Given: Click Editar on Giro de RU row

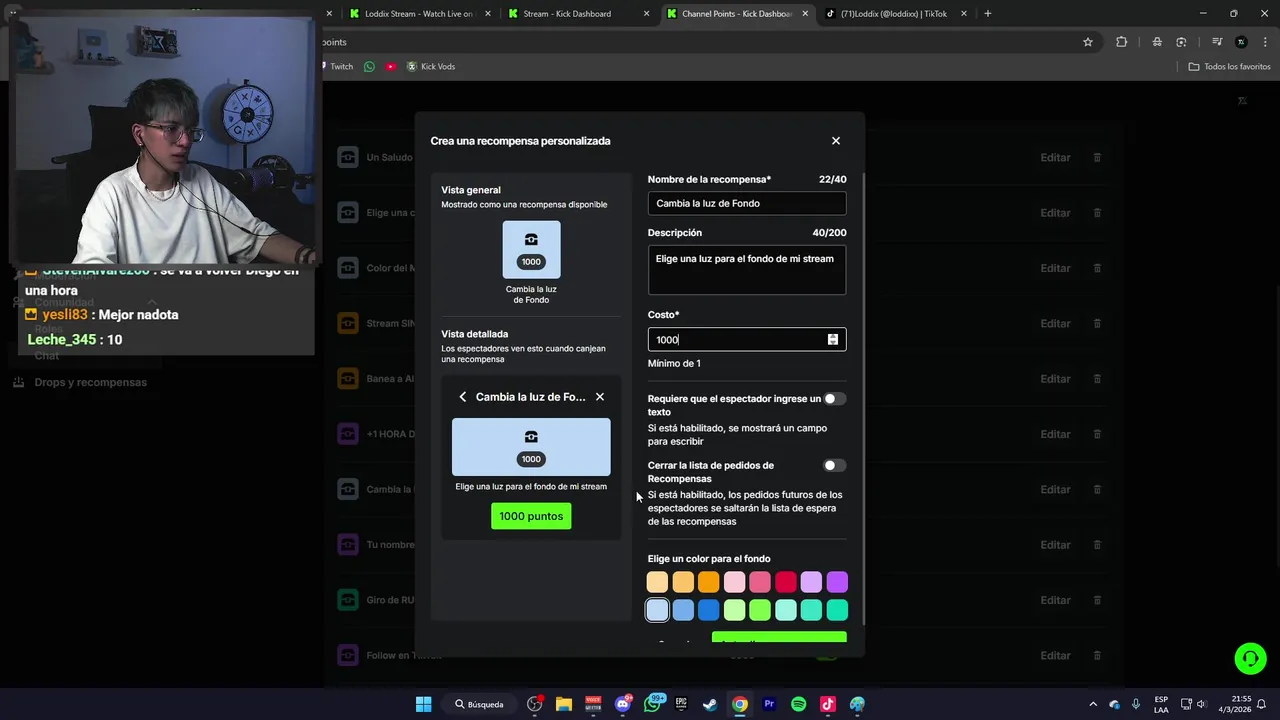Looking at the screenshot, I should click(1055, 600).
